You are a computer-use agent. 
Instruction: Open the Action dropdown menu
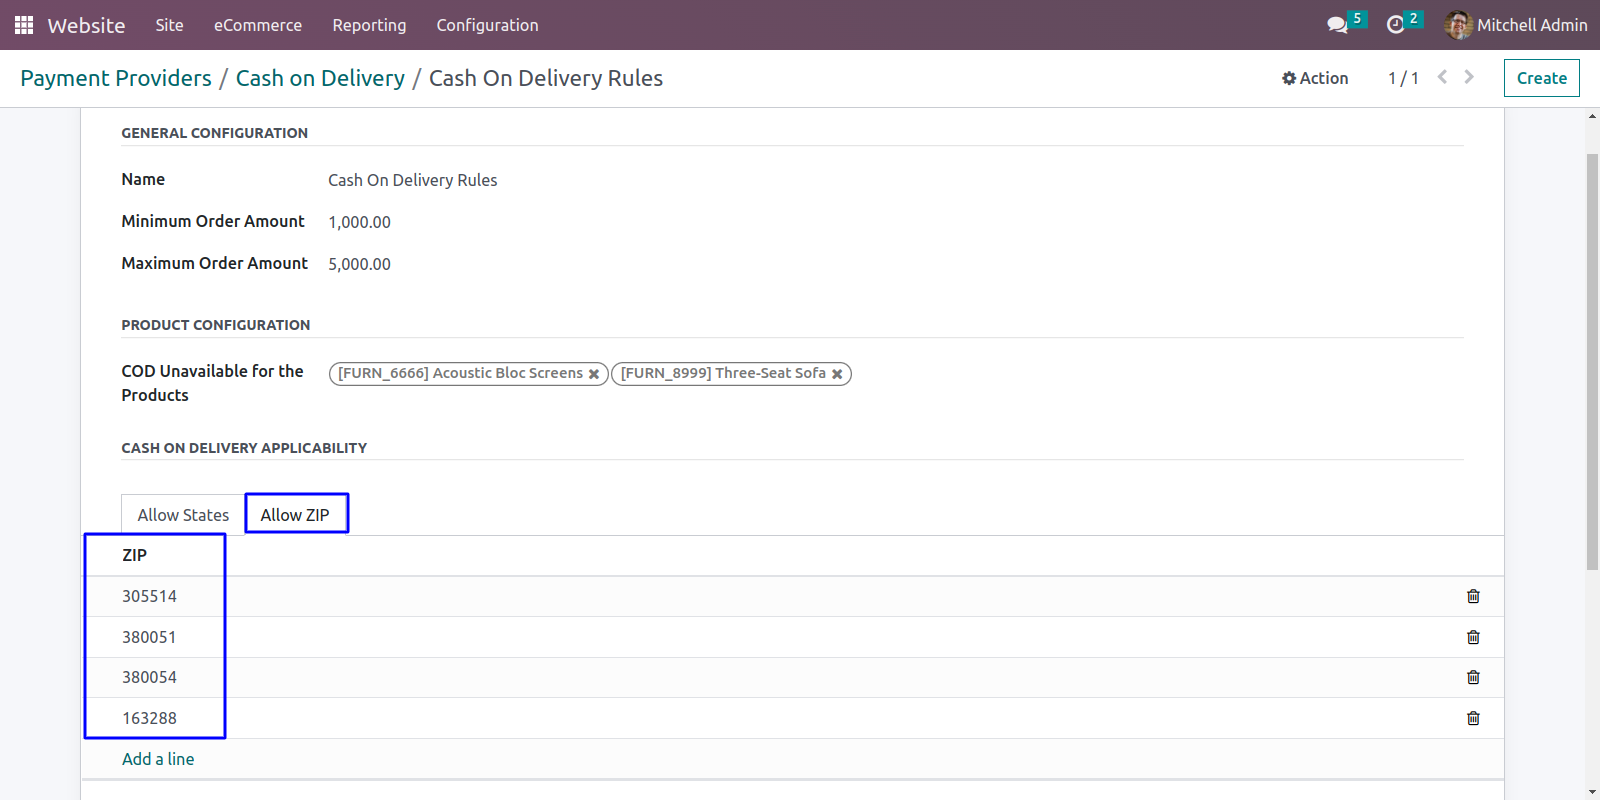coord(1315,78)
